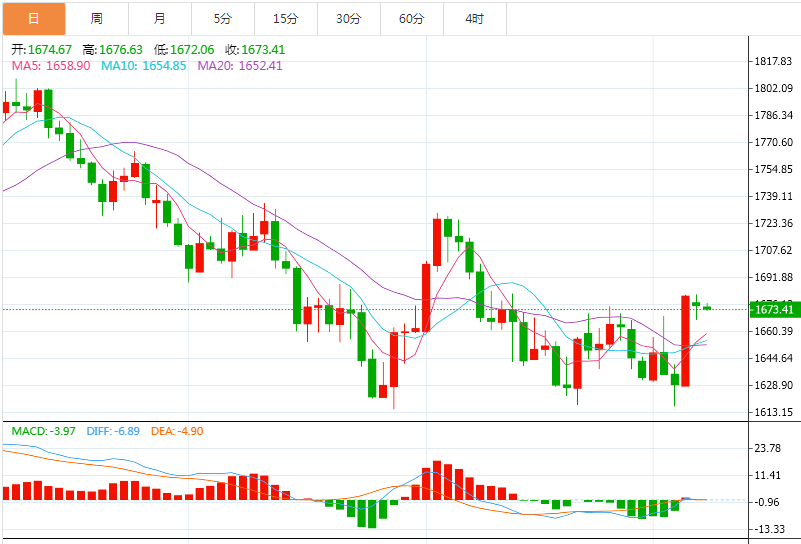Click the 1817.83 price axis label

pos(773,61)
